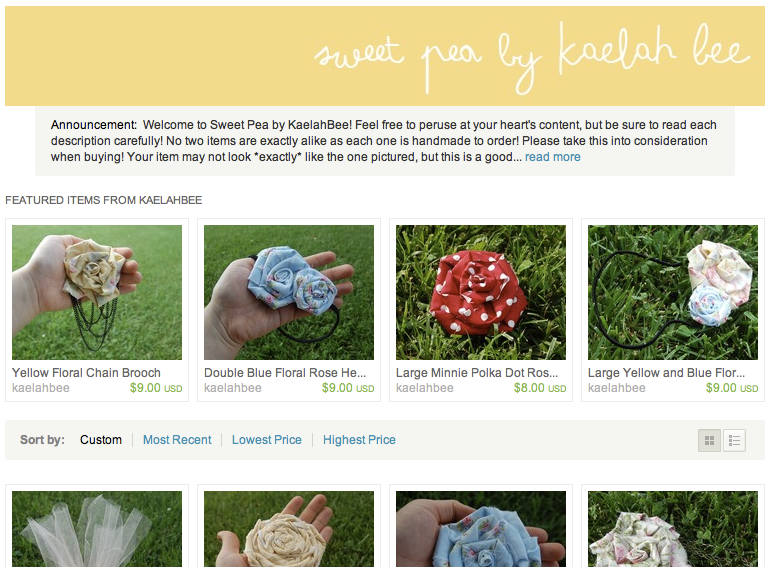Select the Custom sort option

click(x=101, y=440)
